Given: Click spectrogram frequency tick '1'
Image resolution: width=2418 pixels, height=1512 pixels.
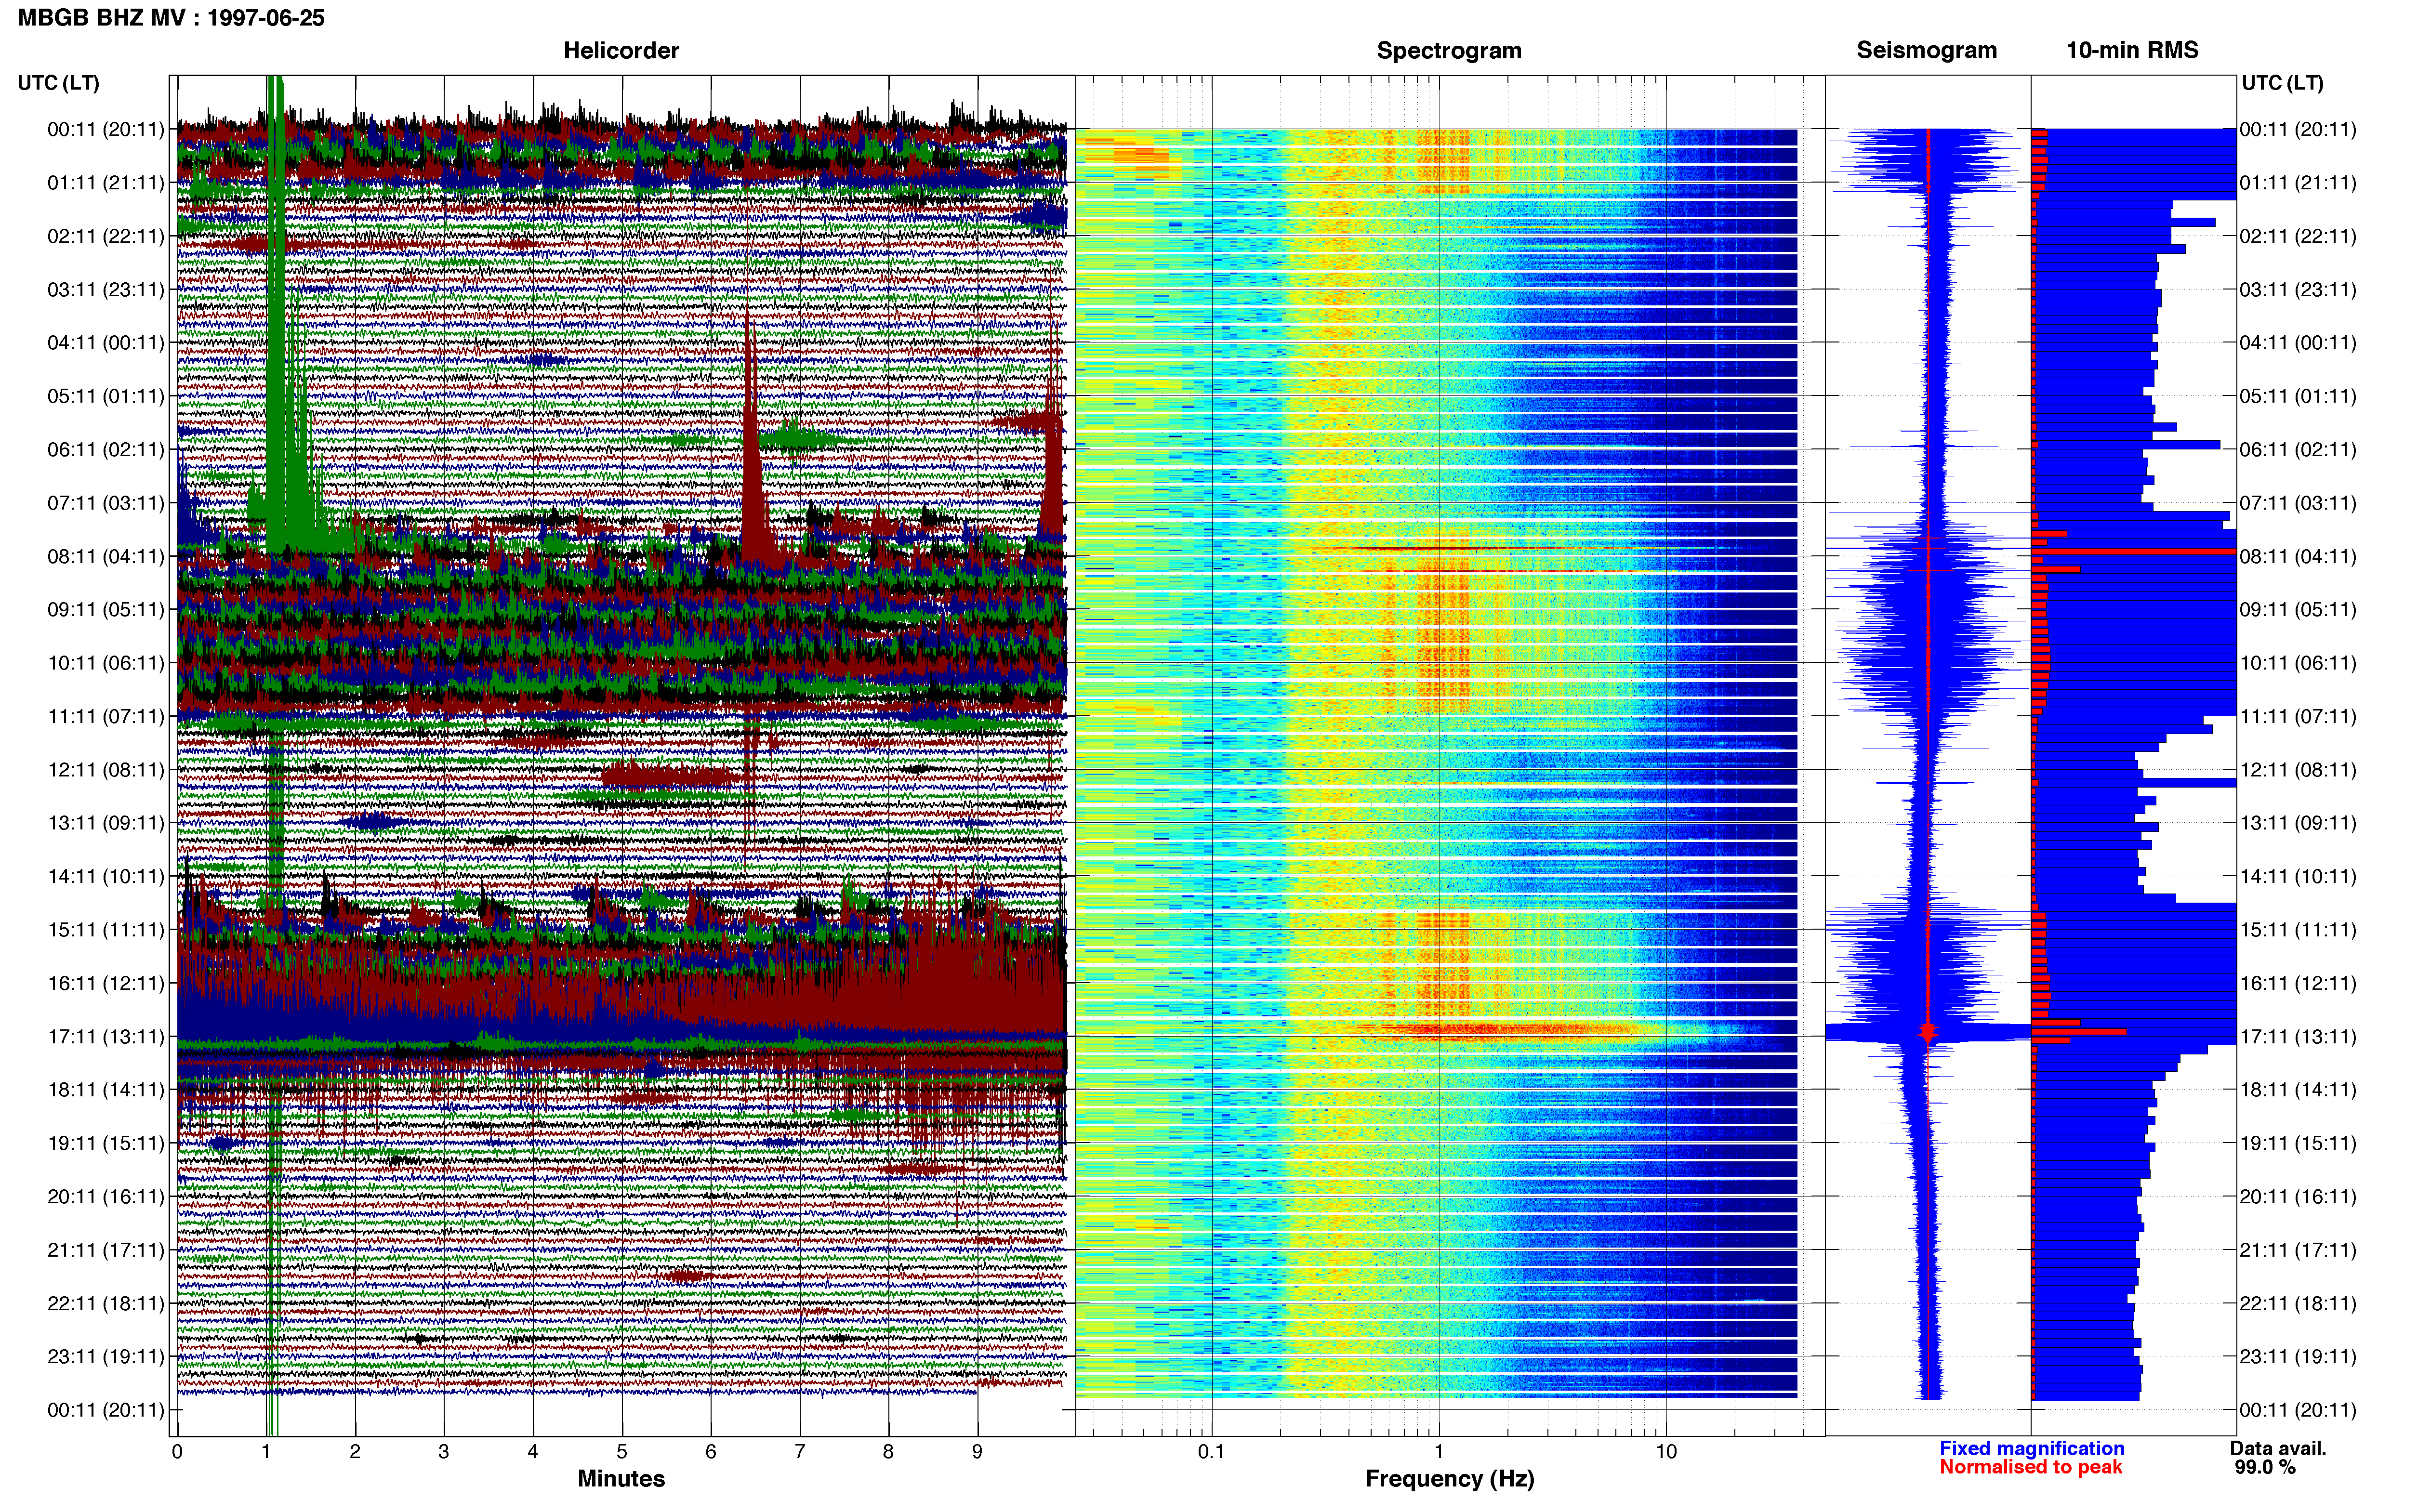Looking at the screenshot, I should [x=1439, y=1452].
